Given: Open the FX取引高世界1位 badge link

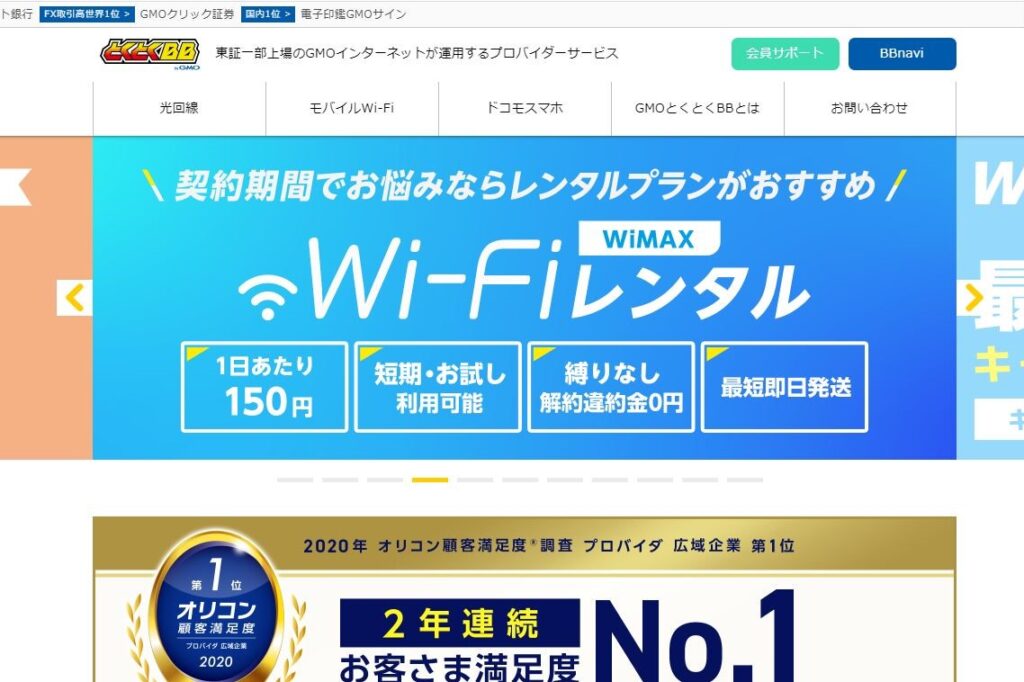Looking at the screenshot, I should [87, 14].
